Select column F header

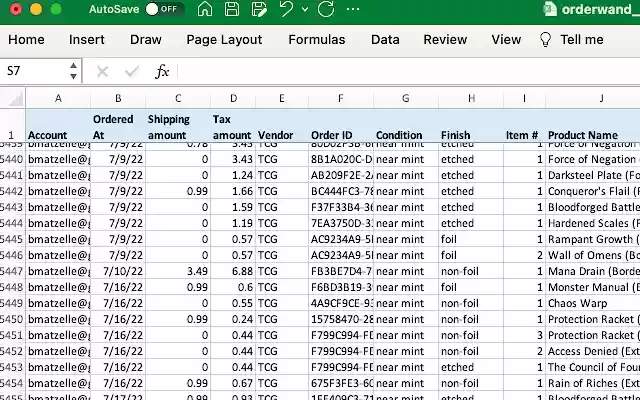pyautogui.click(x=340, y=98)
